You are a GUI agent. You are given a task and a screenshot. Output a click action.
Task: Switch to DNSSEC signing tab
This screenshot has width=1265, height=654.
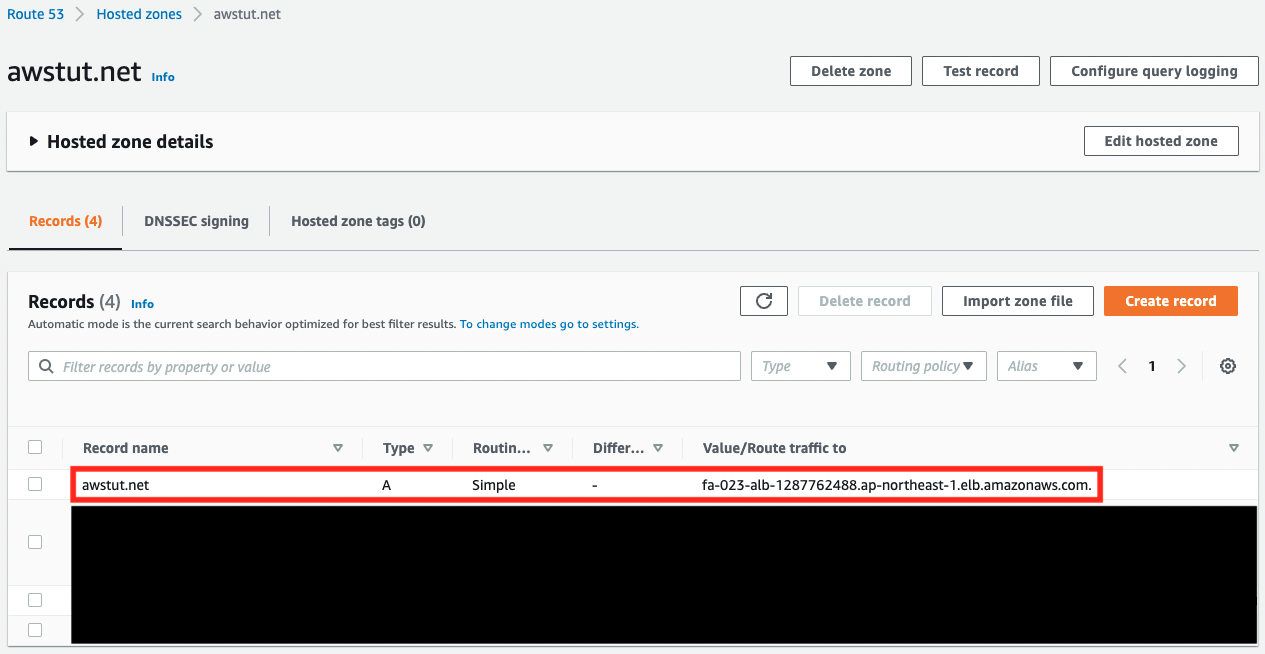[x=196, y=221]
